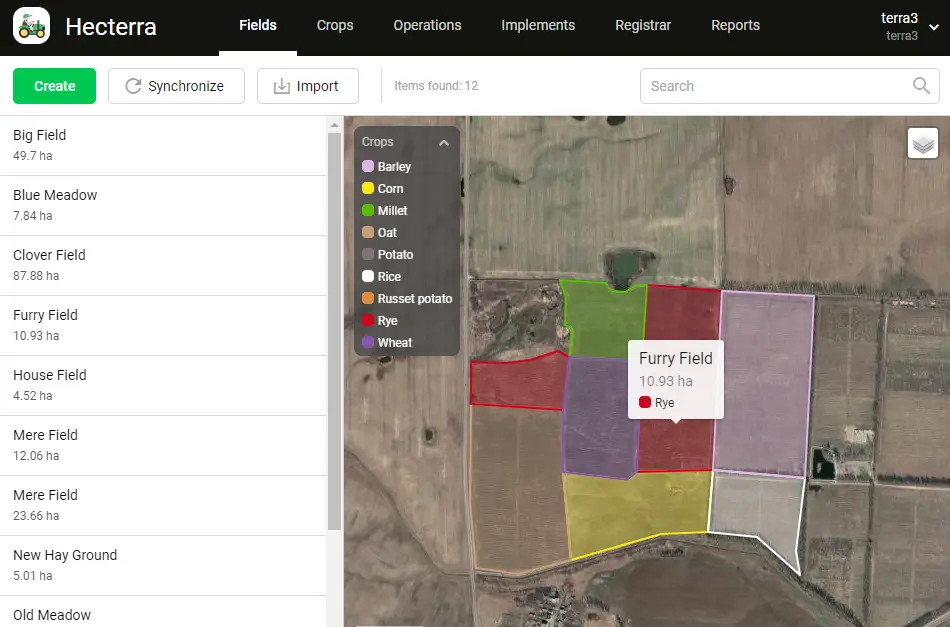Open the Reports tab

[735, 25]
